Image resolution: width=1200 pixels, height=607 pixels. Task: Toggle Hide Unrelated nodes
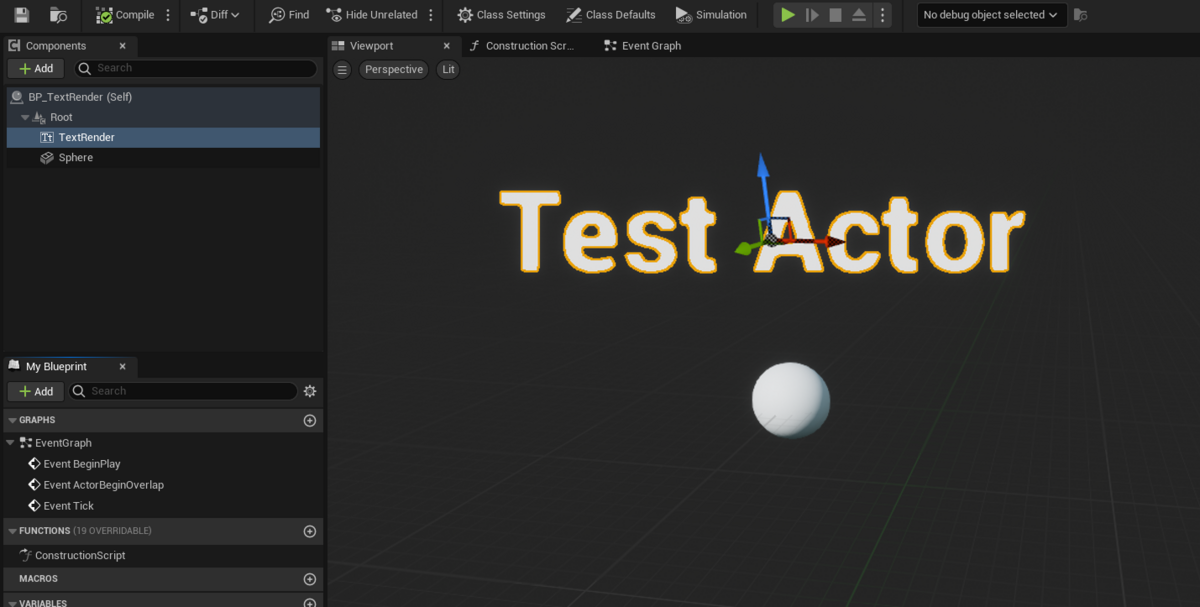pos(374,15)
